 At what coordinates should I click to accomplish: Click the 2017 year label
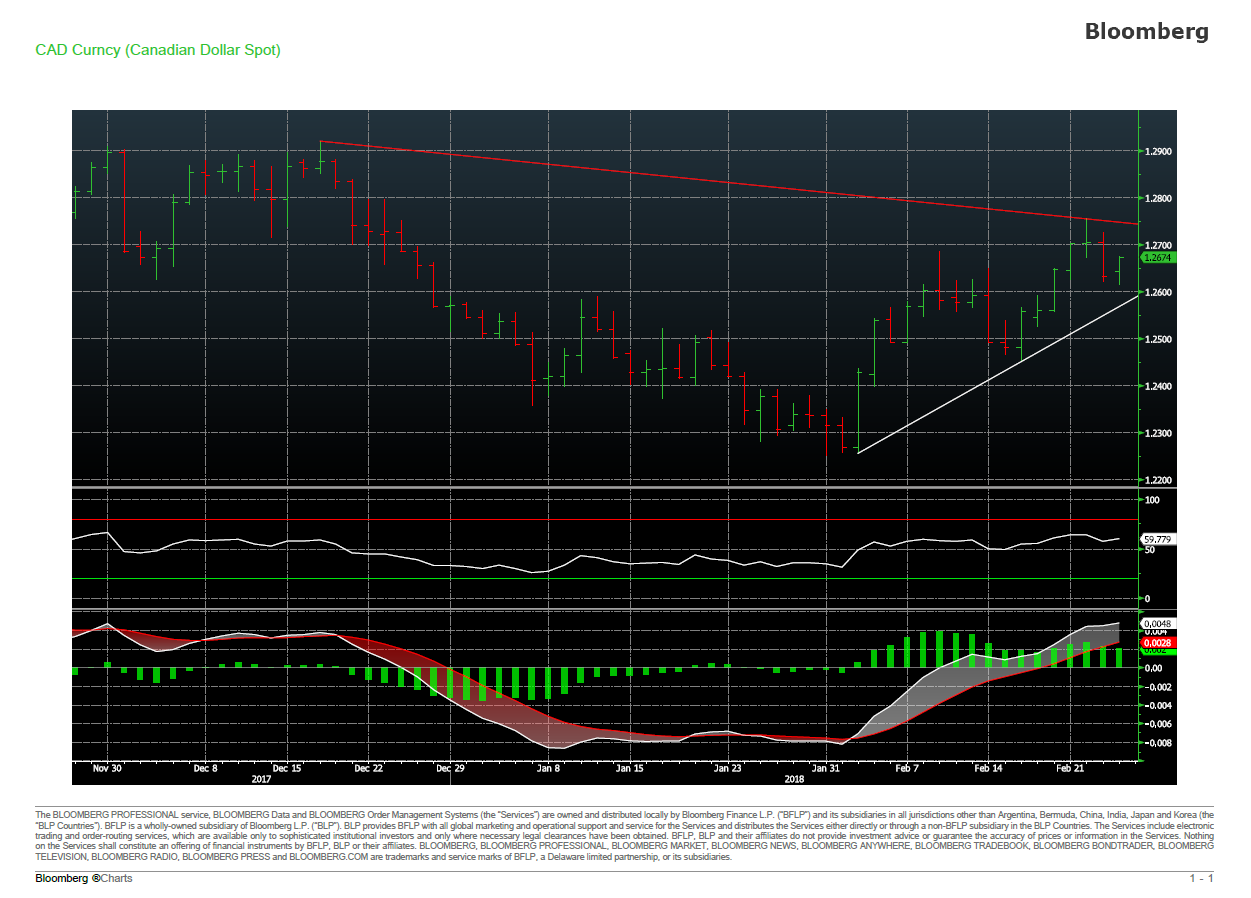click(261, 778)
